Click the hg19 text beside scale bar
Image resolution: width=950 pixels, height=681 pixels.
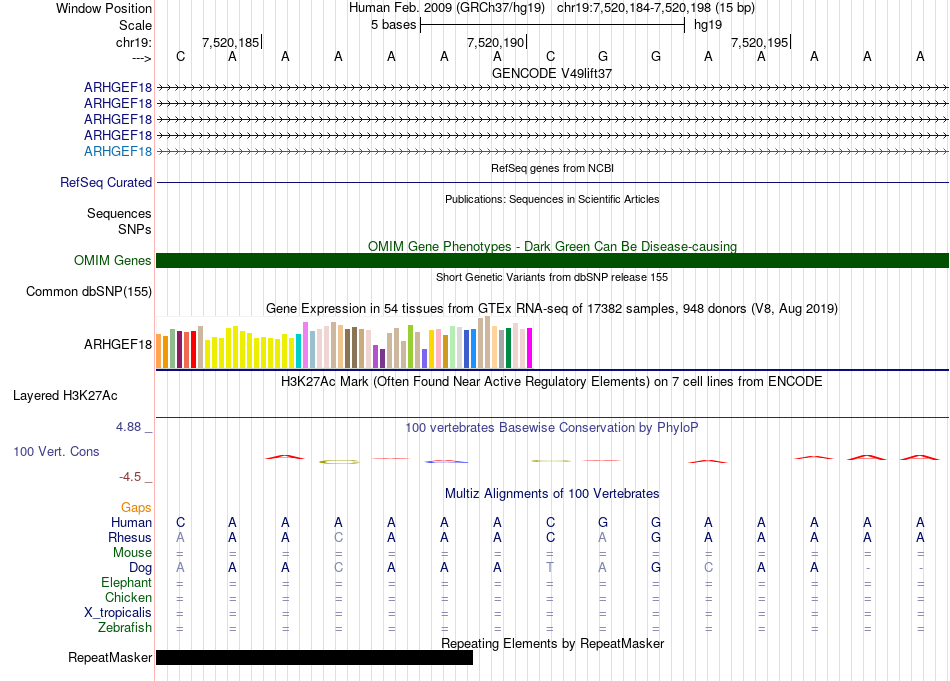pyautogui.click(x=708, y=25)
